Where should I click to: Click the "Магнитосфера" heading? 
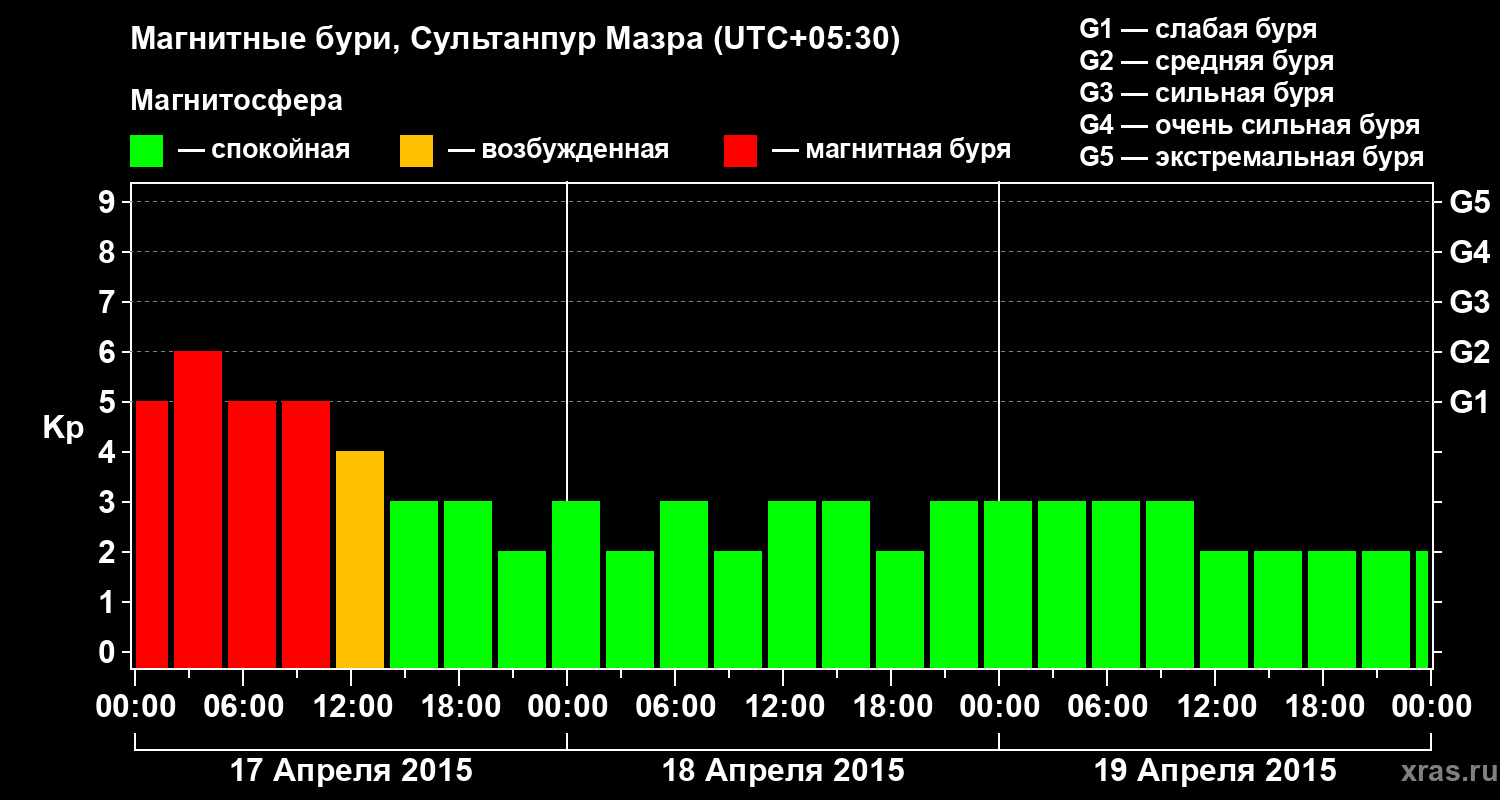236,101
